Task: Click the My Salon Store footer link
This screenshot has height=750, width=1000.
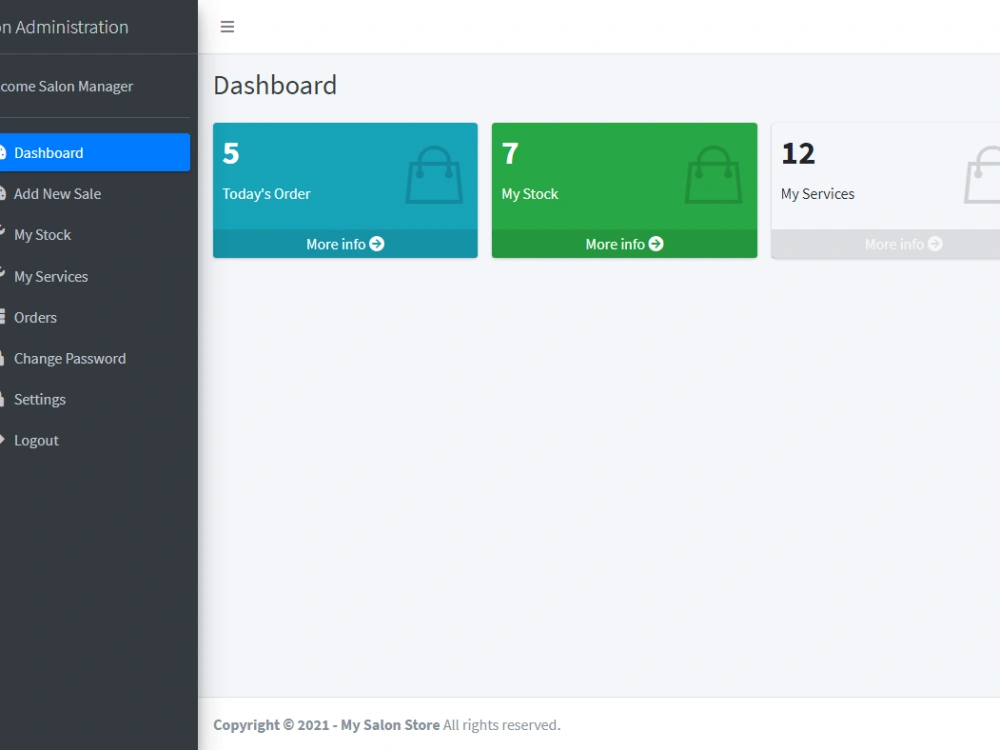Action: (390, 725)
